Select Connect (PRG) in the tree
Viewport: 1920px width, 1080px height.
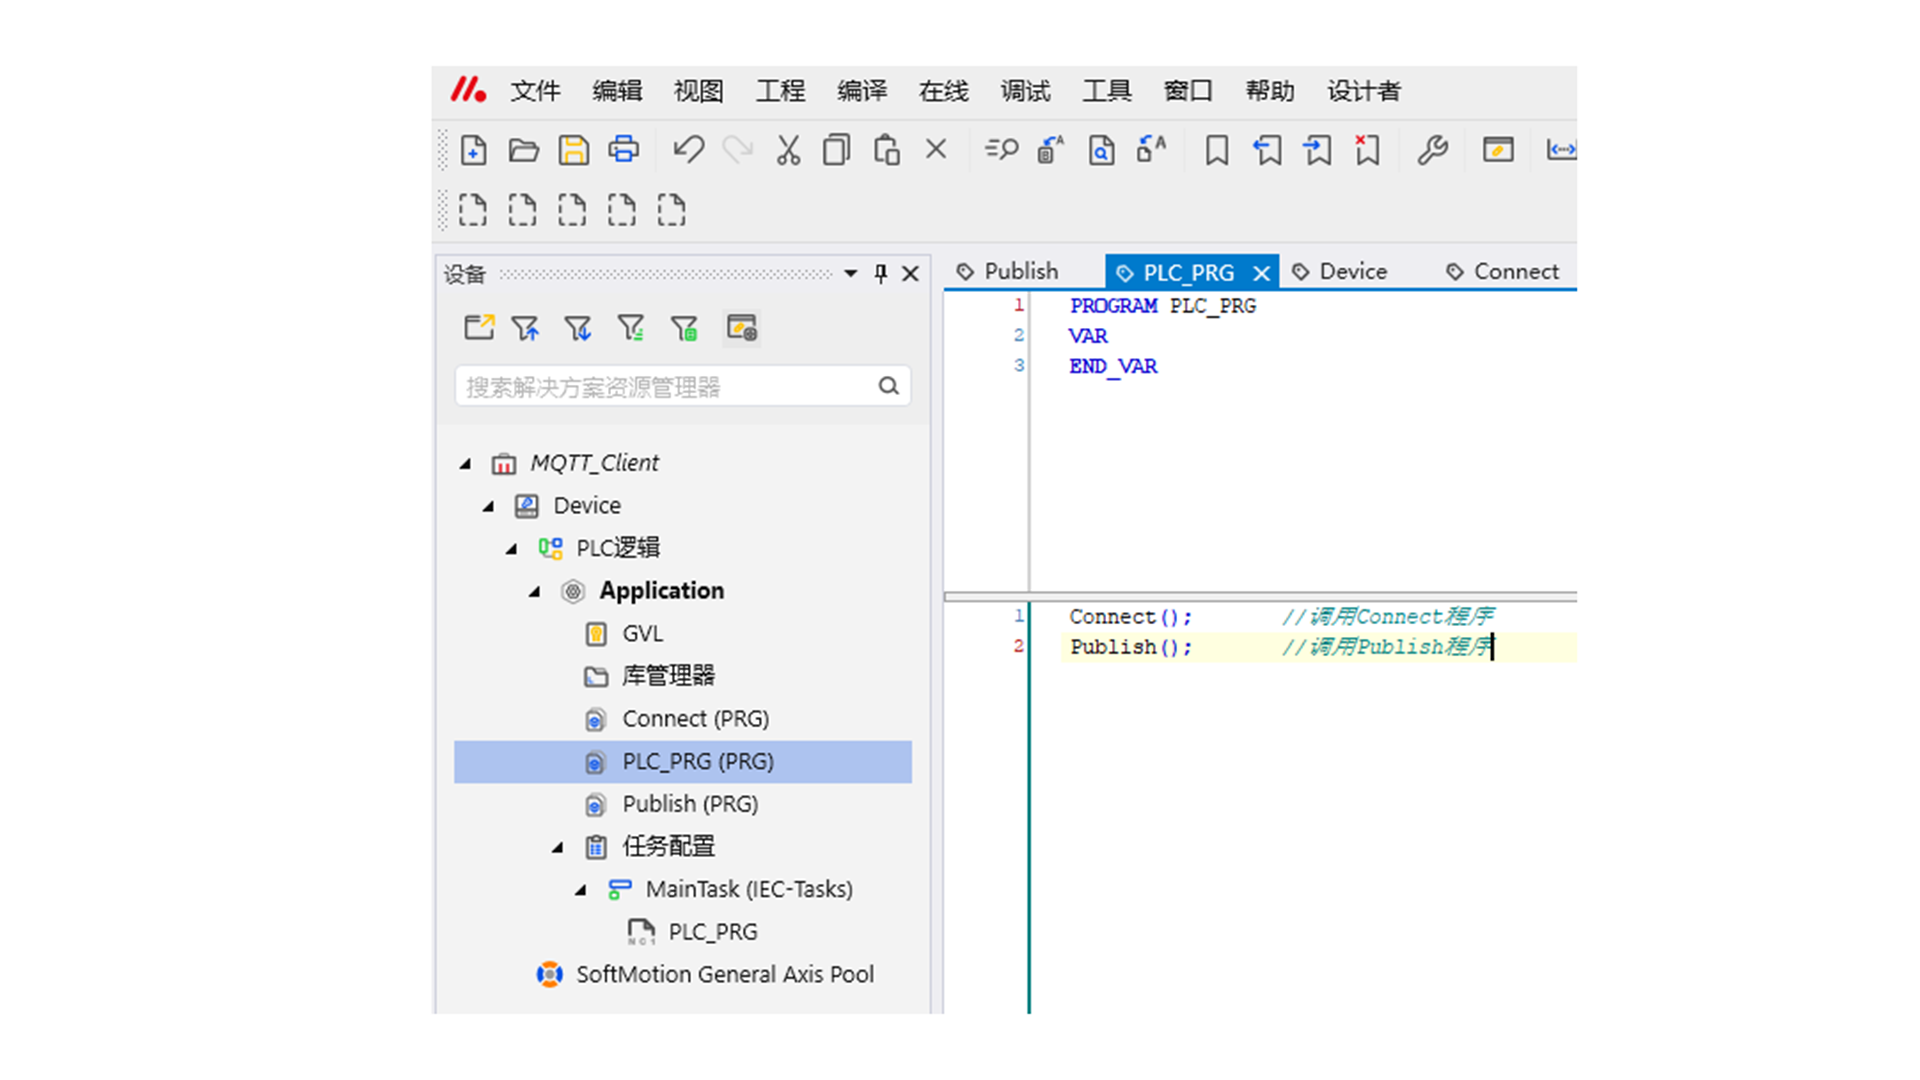(x=695, y=719)
